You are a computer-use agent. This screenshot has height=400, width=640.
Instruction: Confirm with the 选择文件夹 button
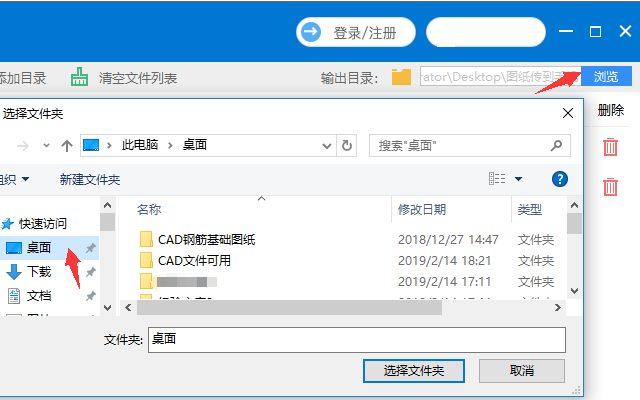pos(414,371)
